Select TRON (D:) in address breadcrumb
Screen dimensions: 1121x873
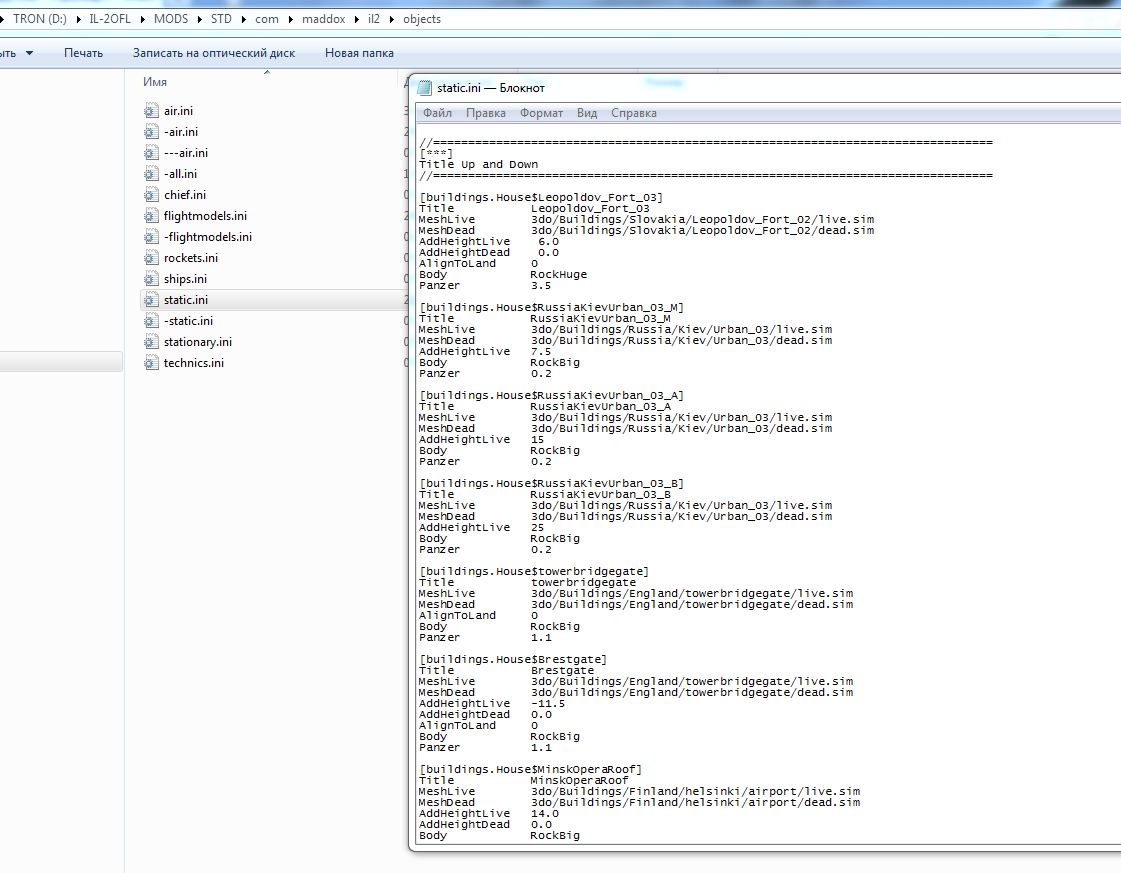click(39, 19)
